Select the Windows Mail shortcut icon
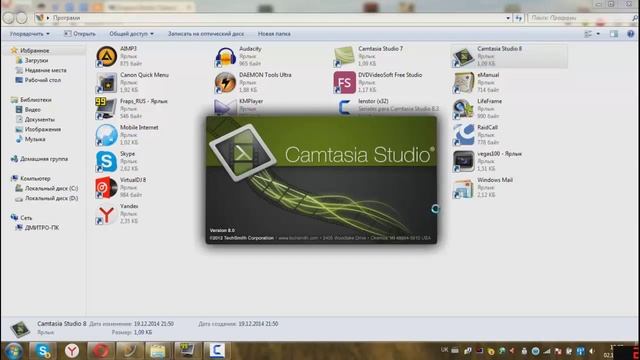The width and height of the screenshot is (640, 360). pos(463,189)
